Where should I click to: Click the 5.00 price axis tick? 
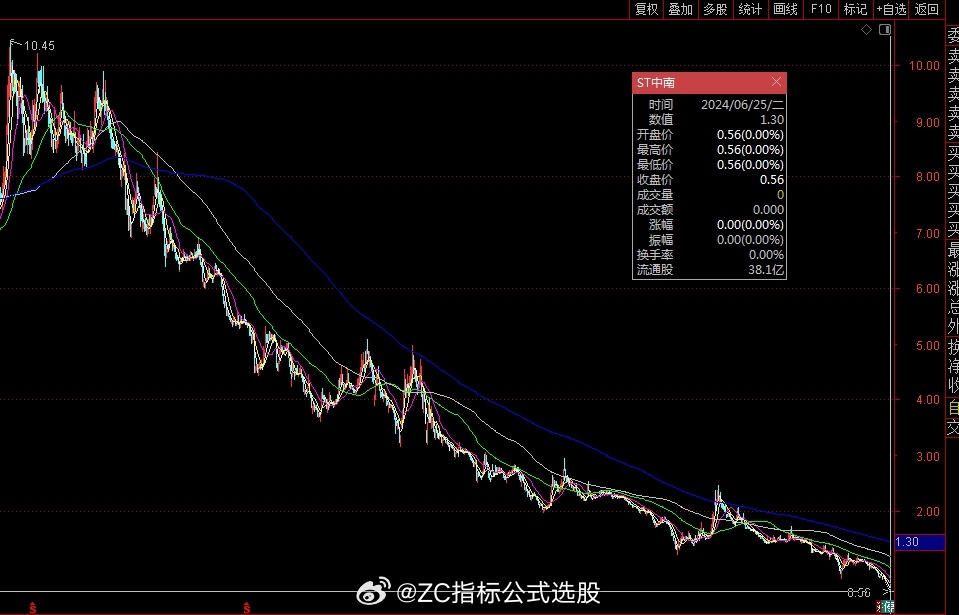point(927,345)
